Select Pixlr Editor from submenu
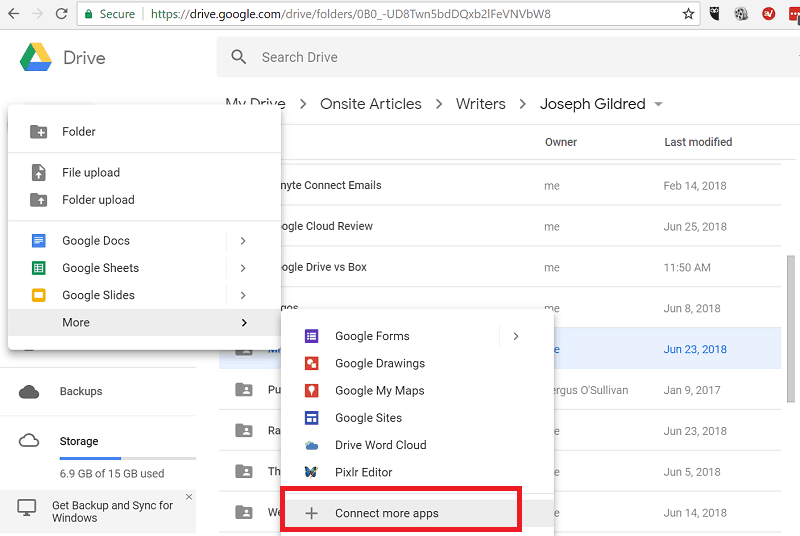The image size is (800, 536). [417, 472]
